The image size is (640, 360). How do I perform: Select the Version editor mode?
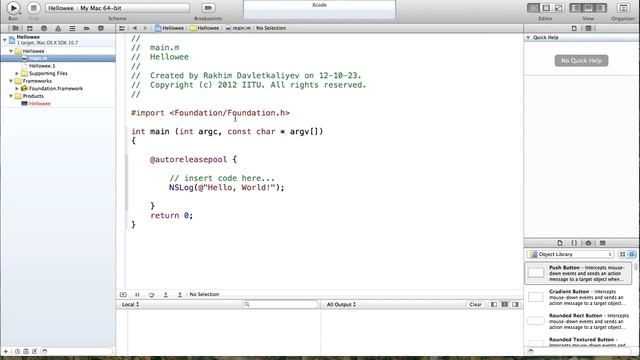[x=559, y=8]
